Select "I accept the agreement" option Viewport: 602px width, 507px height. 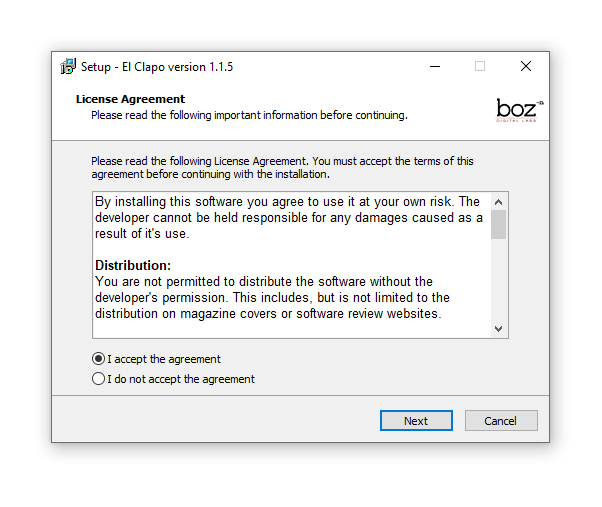click(x=98, y=359)
